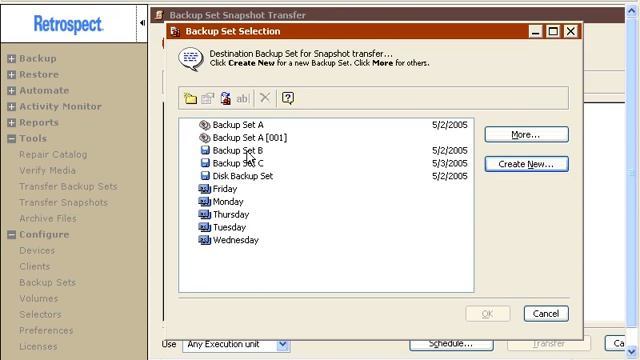Click the Backup Set A tape icon
This screenshot has height=360, width=640.
click(204, 125)
